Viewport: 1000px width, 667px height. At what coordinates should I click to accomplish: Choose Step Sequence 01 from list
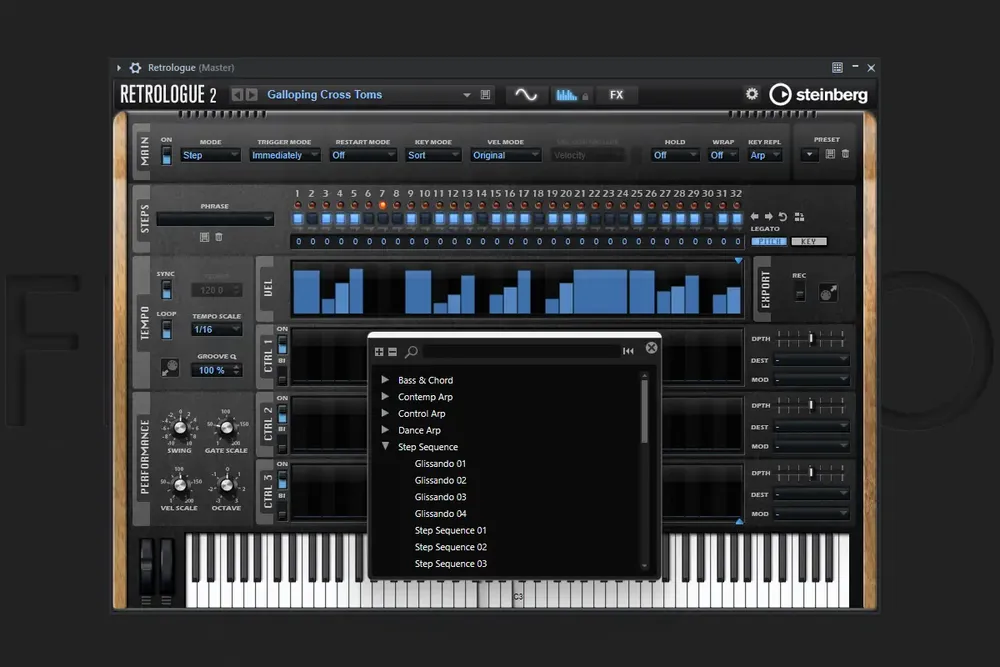coord(450,530)
